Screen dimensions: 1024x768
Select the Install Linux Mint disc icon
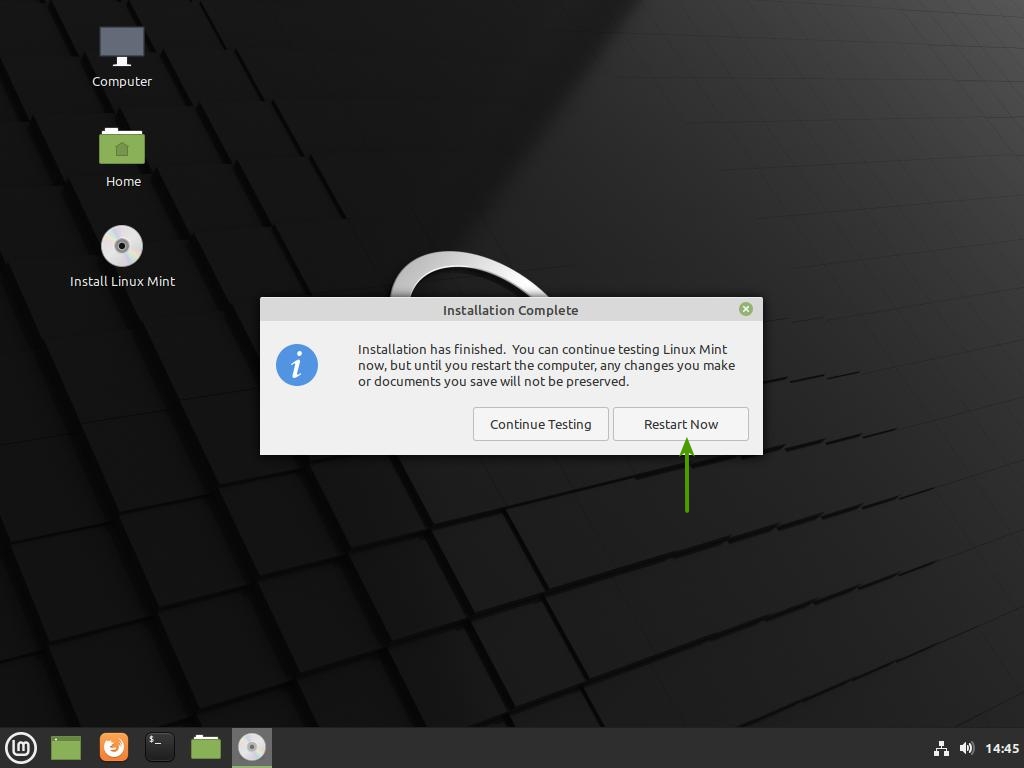pyautogui.click(x=122, y=246)
